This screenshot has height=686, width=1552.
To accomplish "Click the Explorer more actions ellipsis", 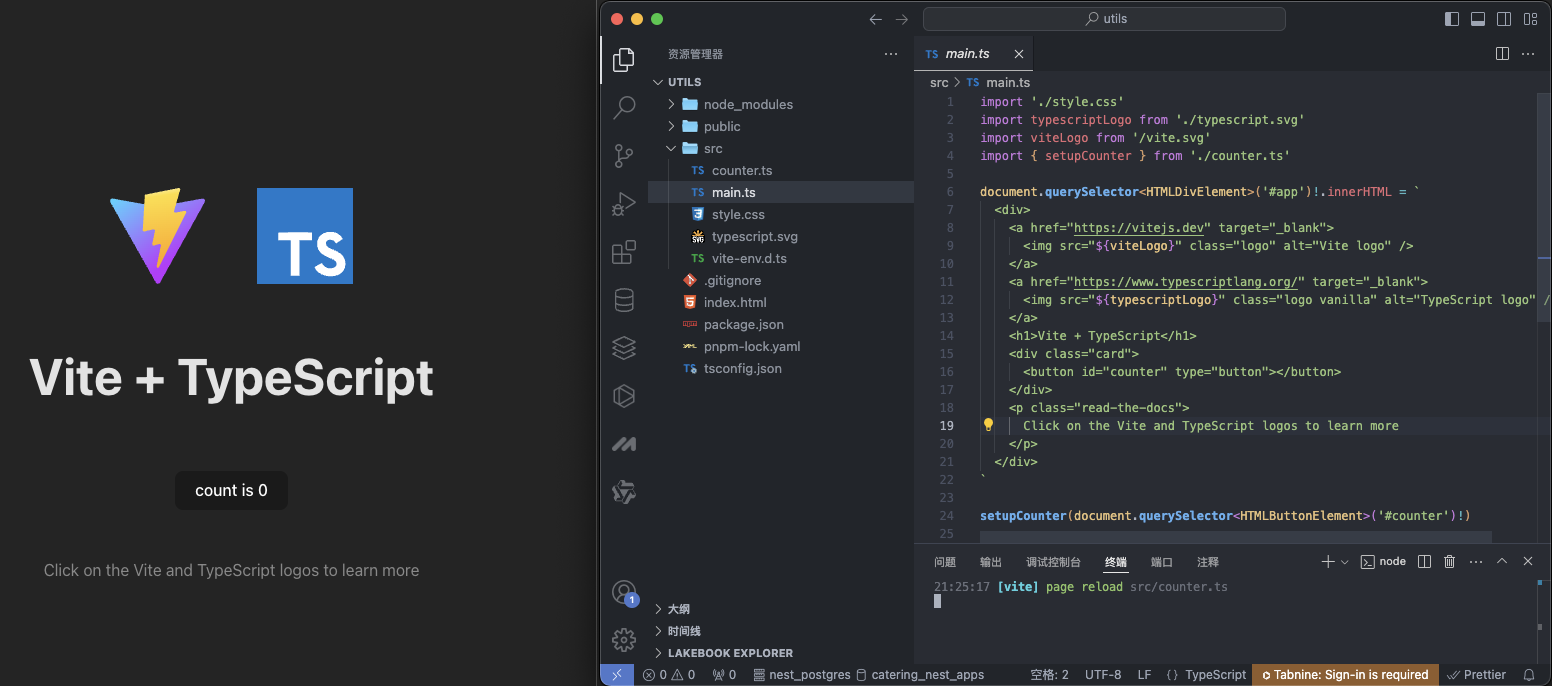I will click(x=891, y=54).
